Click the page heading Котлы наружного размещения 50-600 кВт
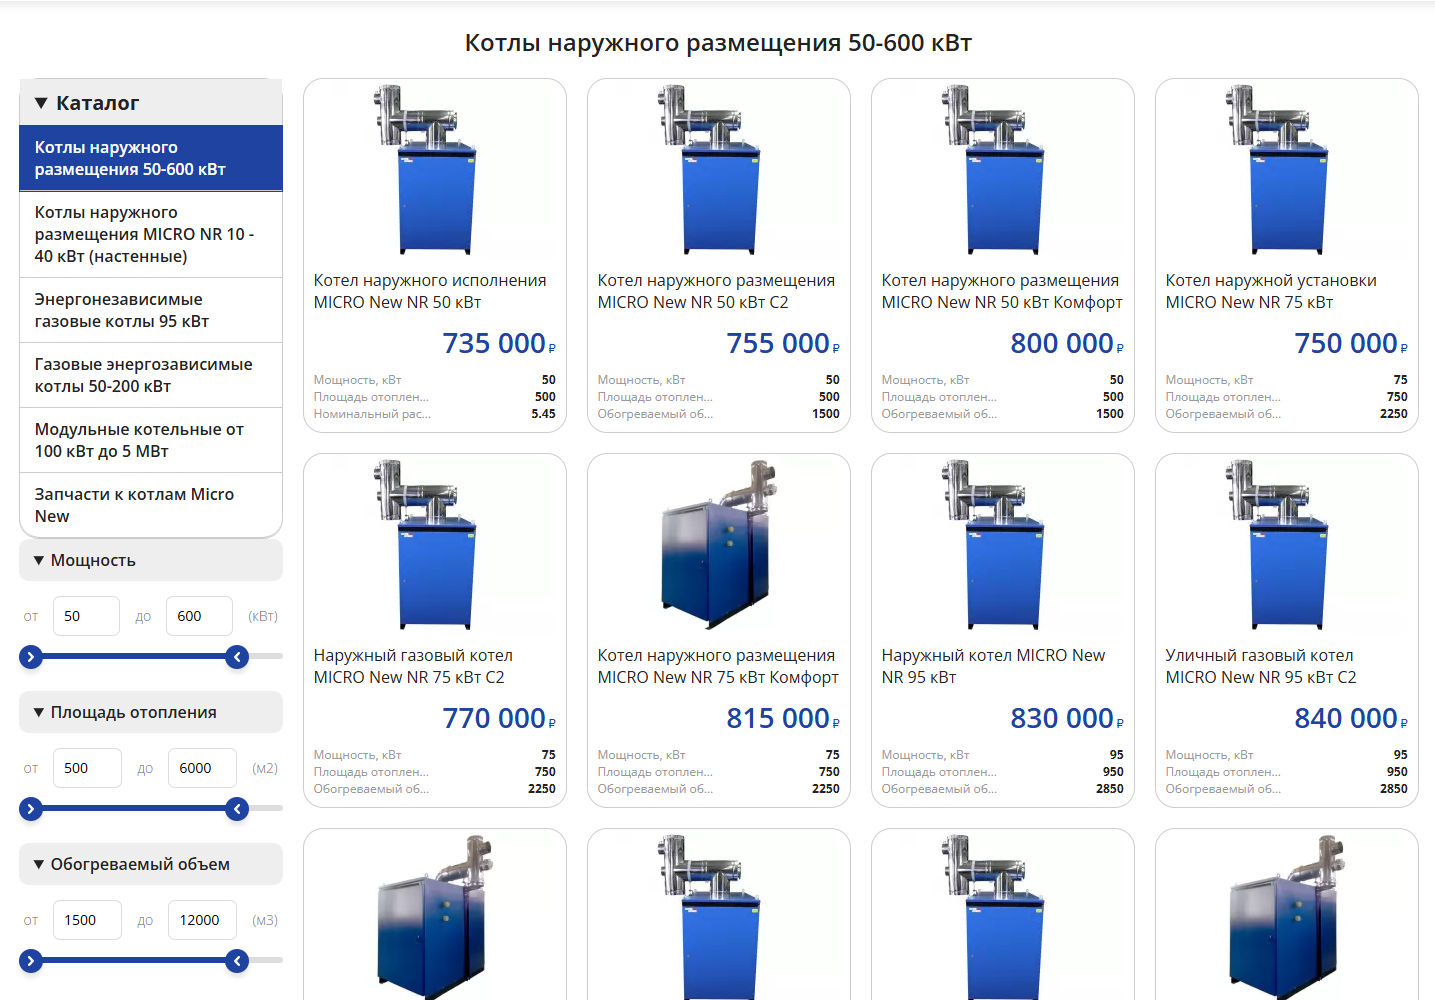Viewport: 1435px width, 1000px height. [718, 43]
